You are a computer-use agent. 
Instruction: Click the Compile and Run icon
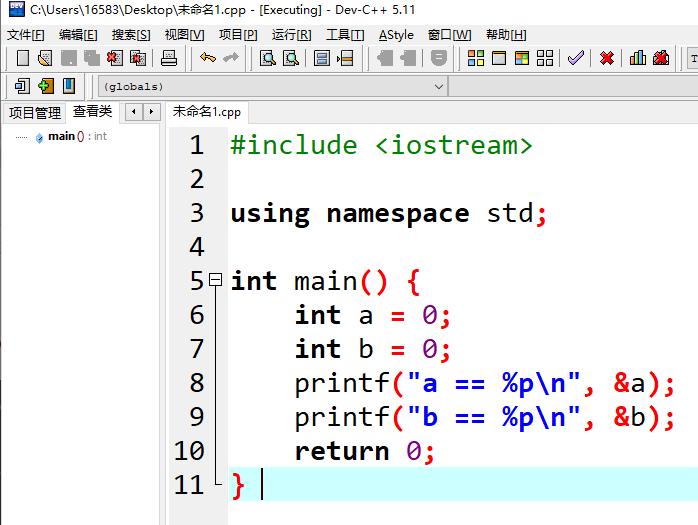[522, 58]
